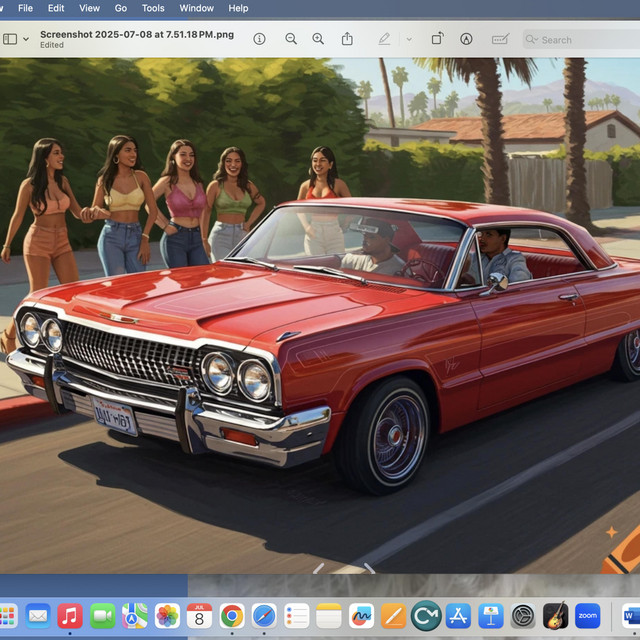Open the Tools menu
The width and height of the screenshot is (640, 640).
coord(153,8)
